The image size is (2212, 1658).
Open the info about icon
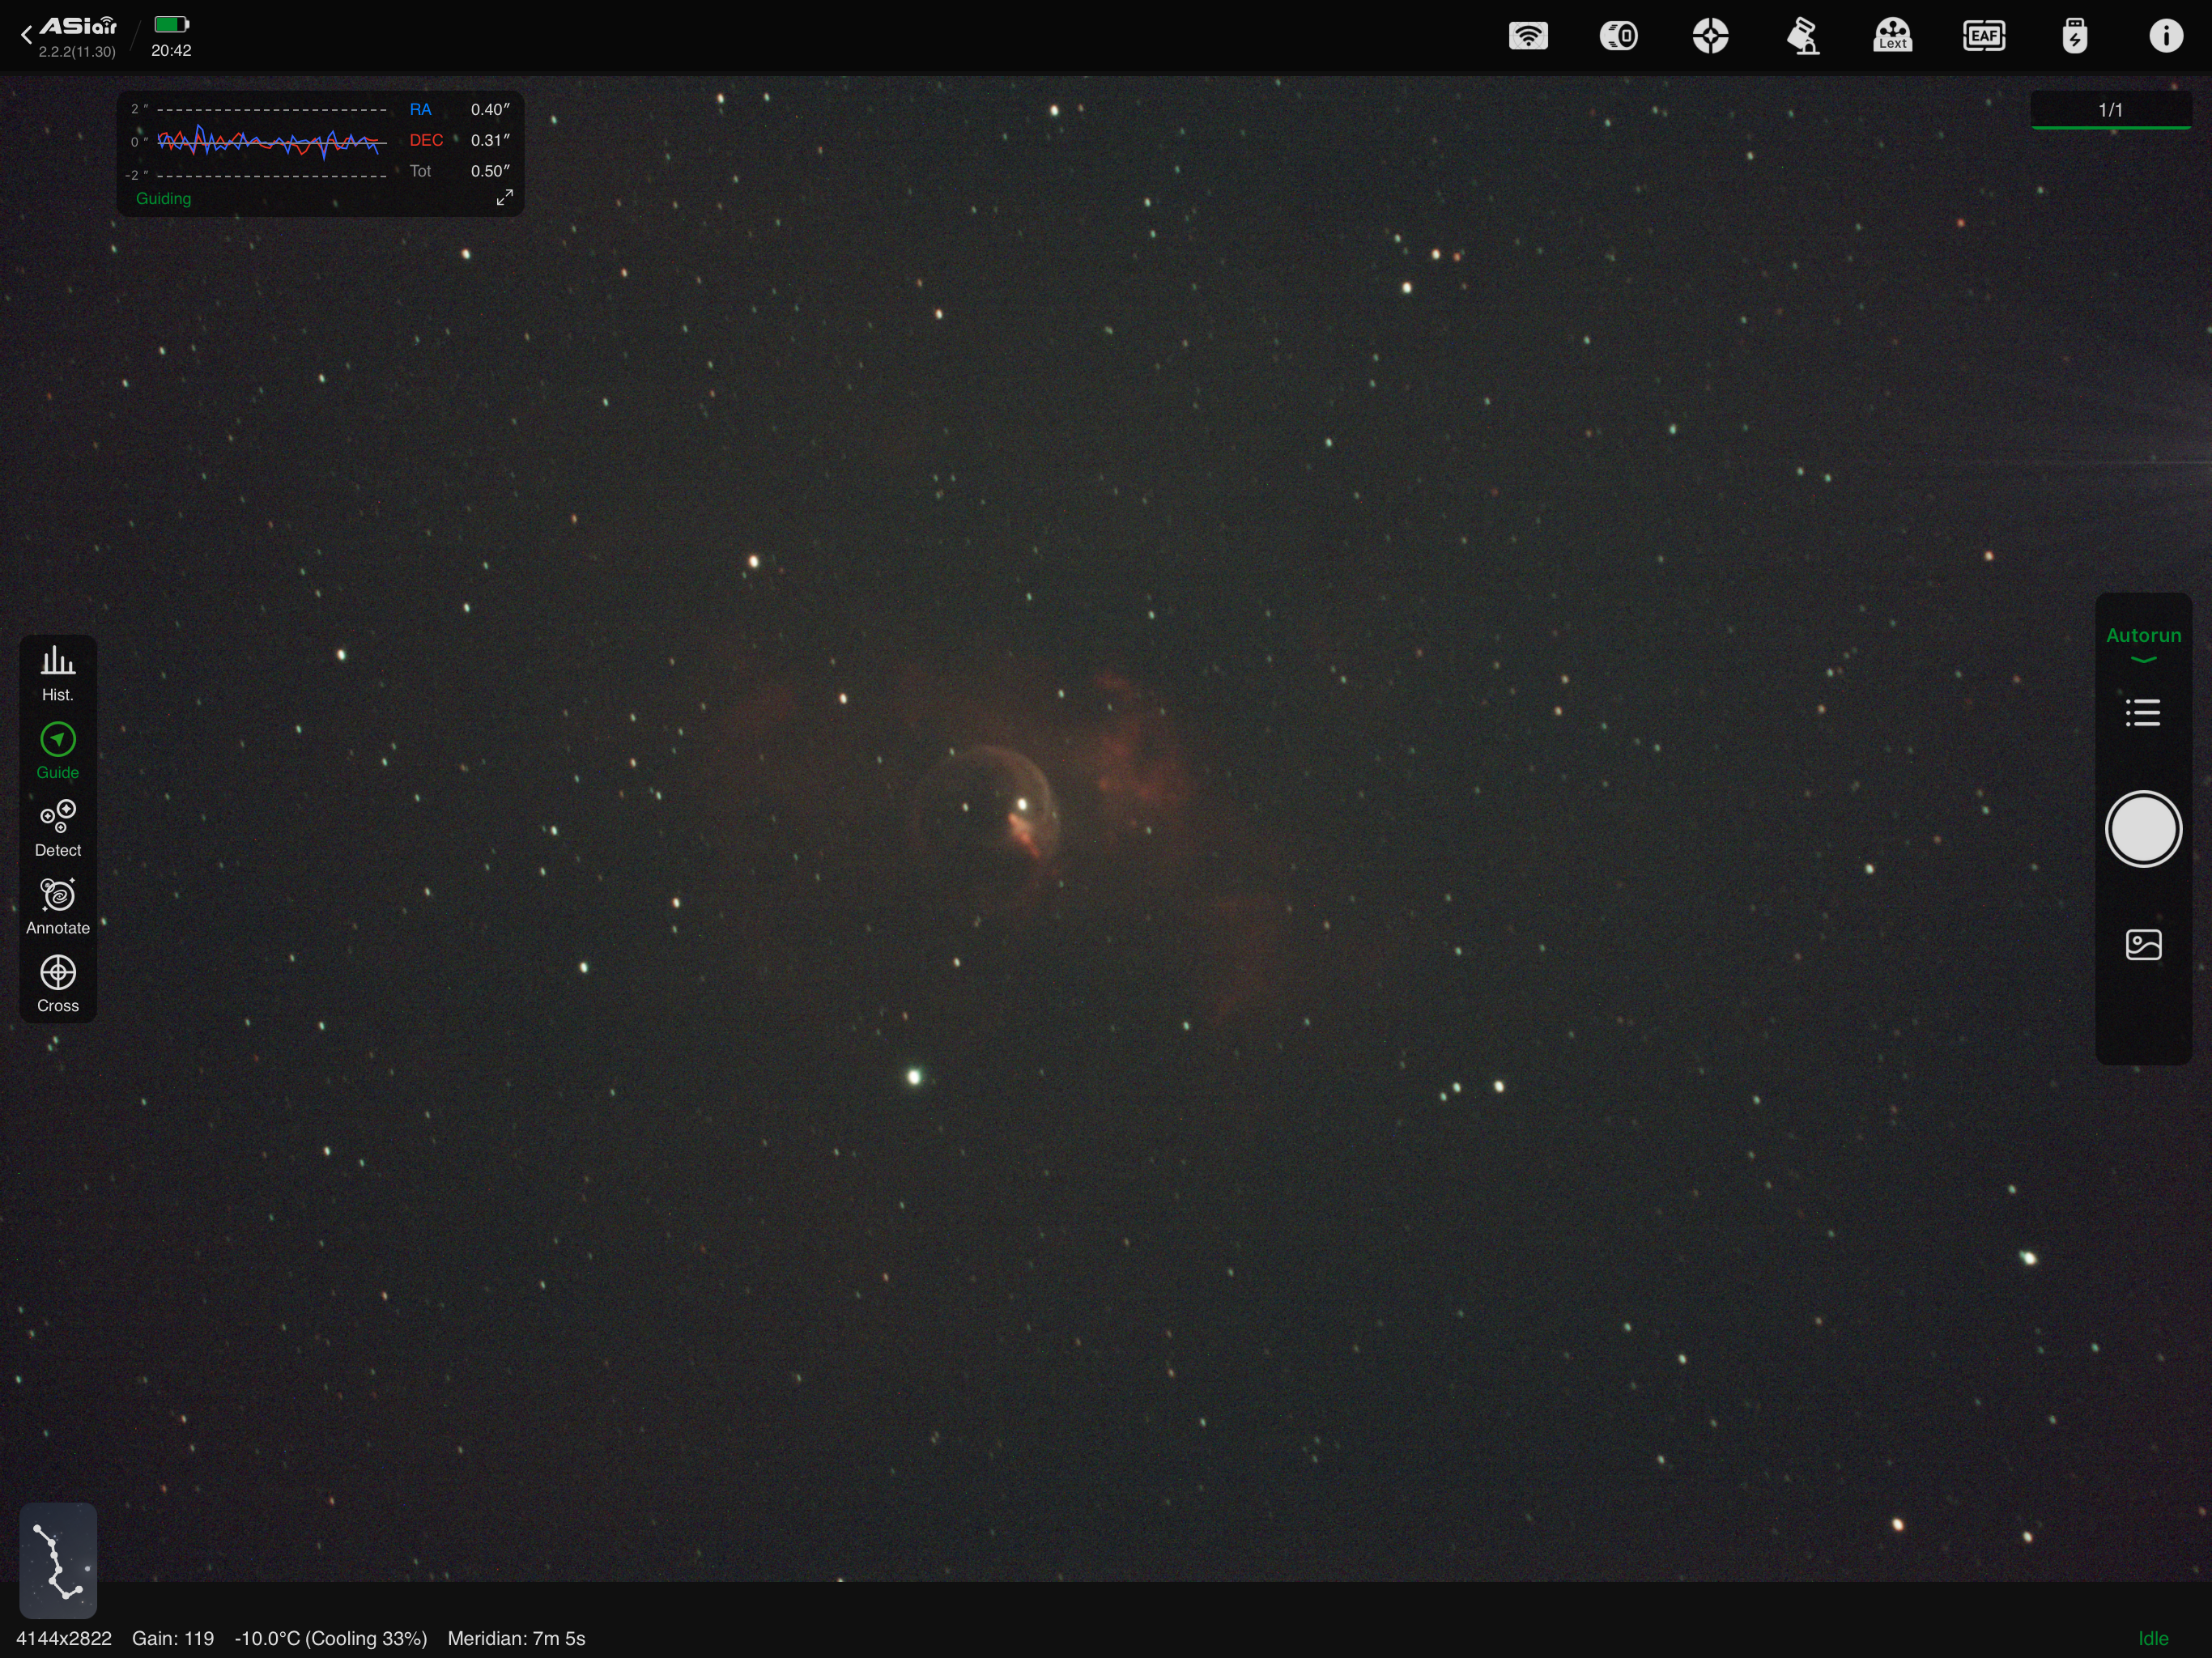2165,37
